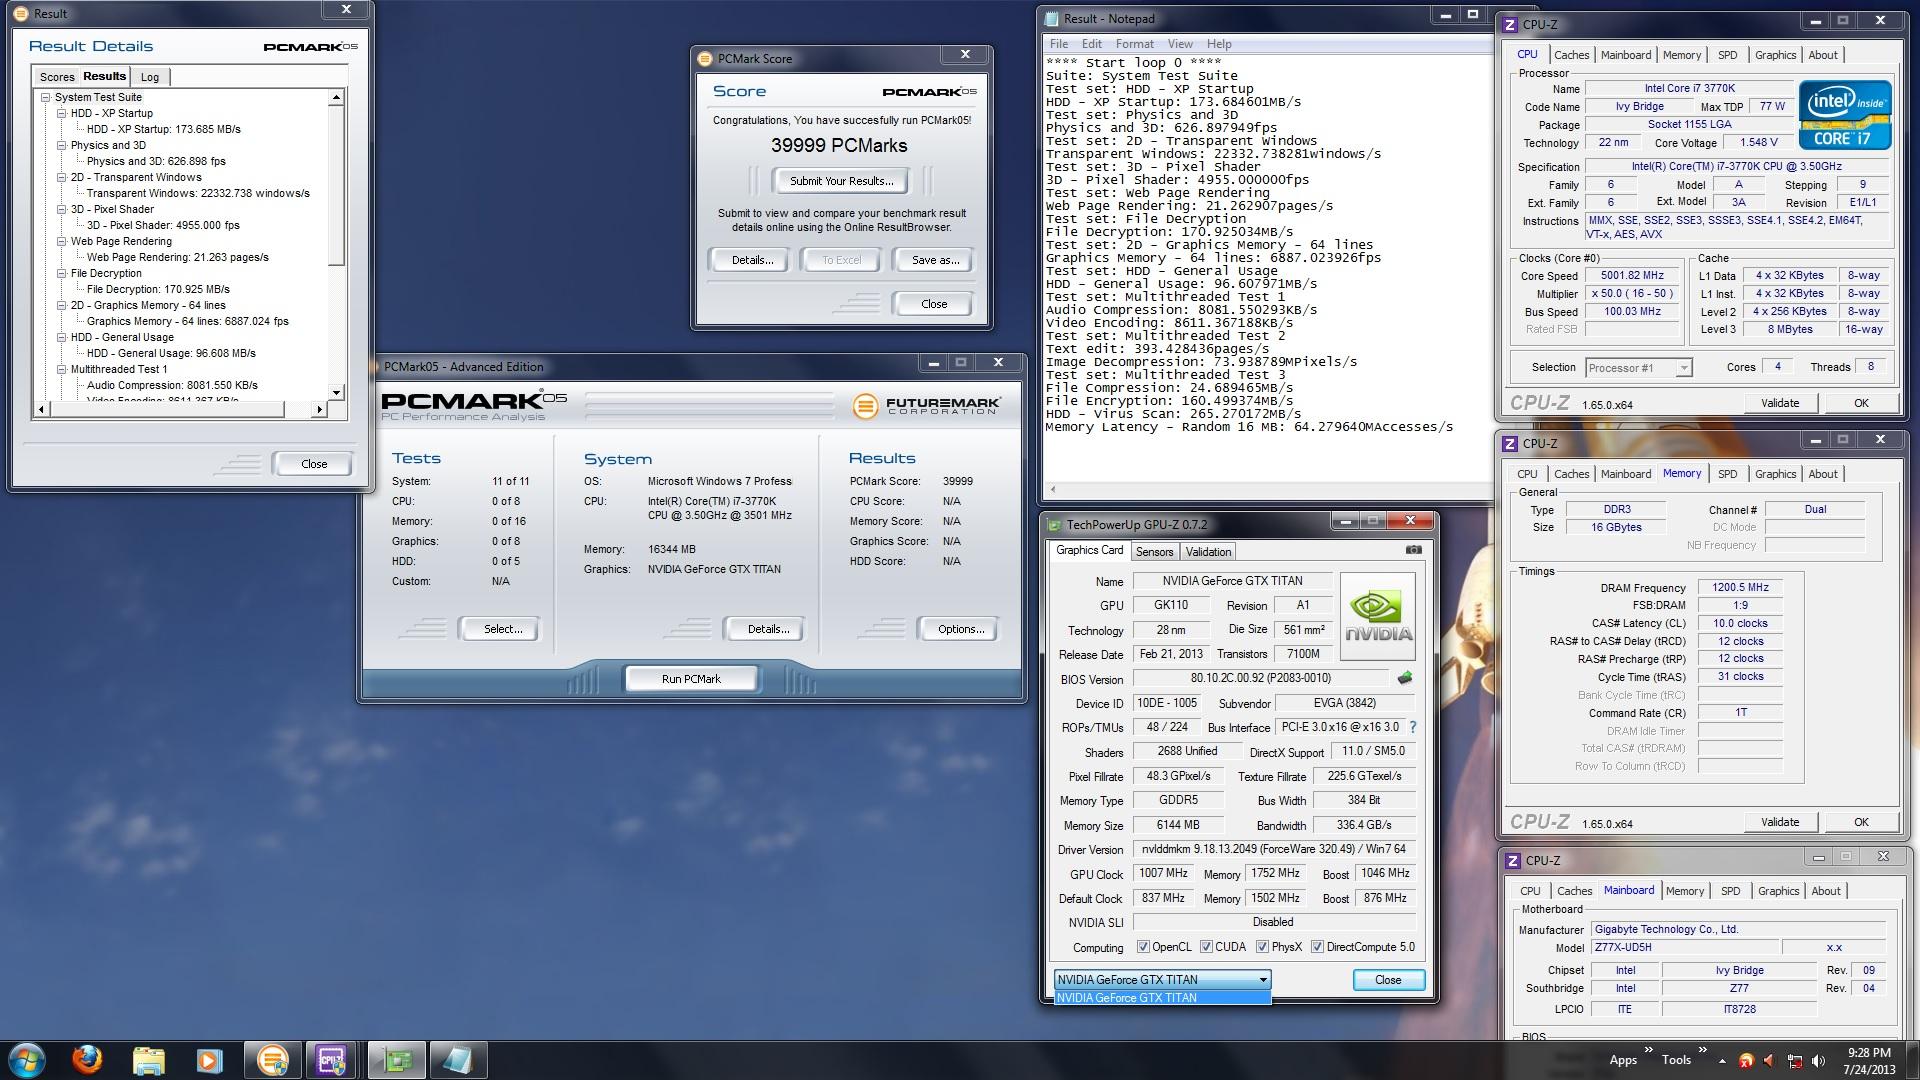The width and height of the screenshot is (1920, 1080).
Task: Launch Firefox from the taskbar
Action: (87, 1059)
